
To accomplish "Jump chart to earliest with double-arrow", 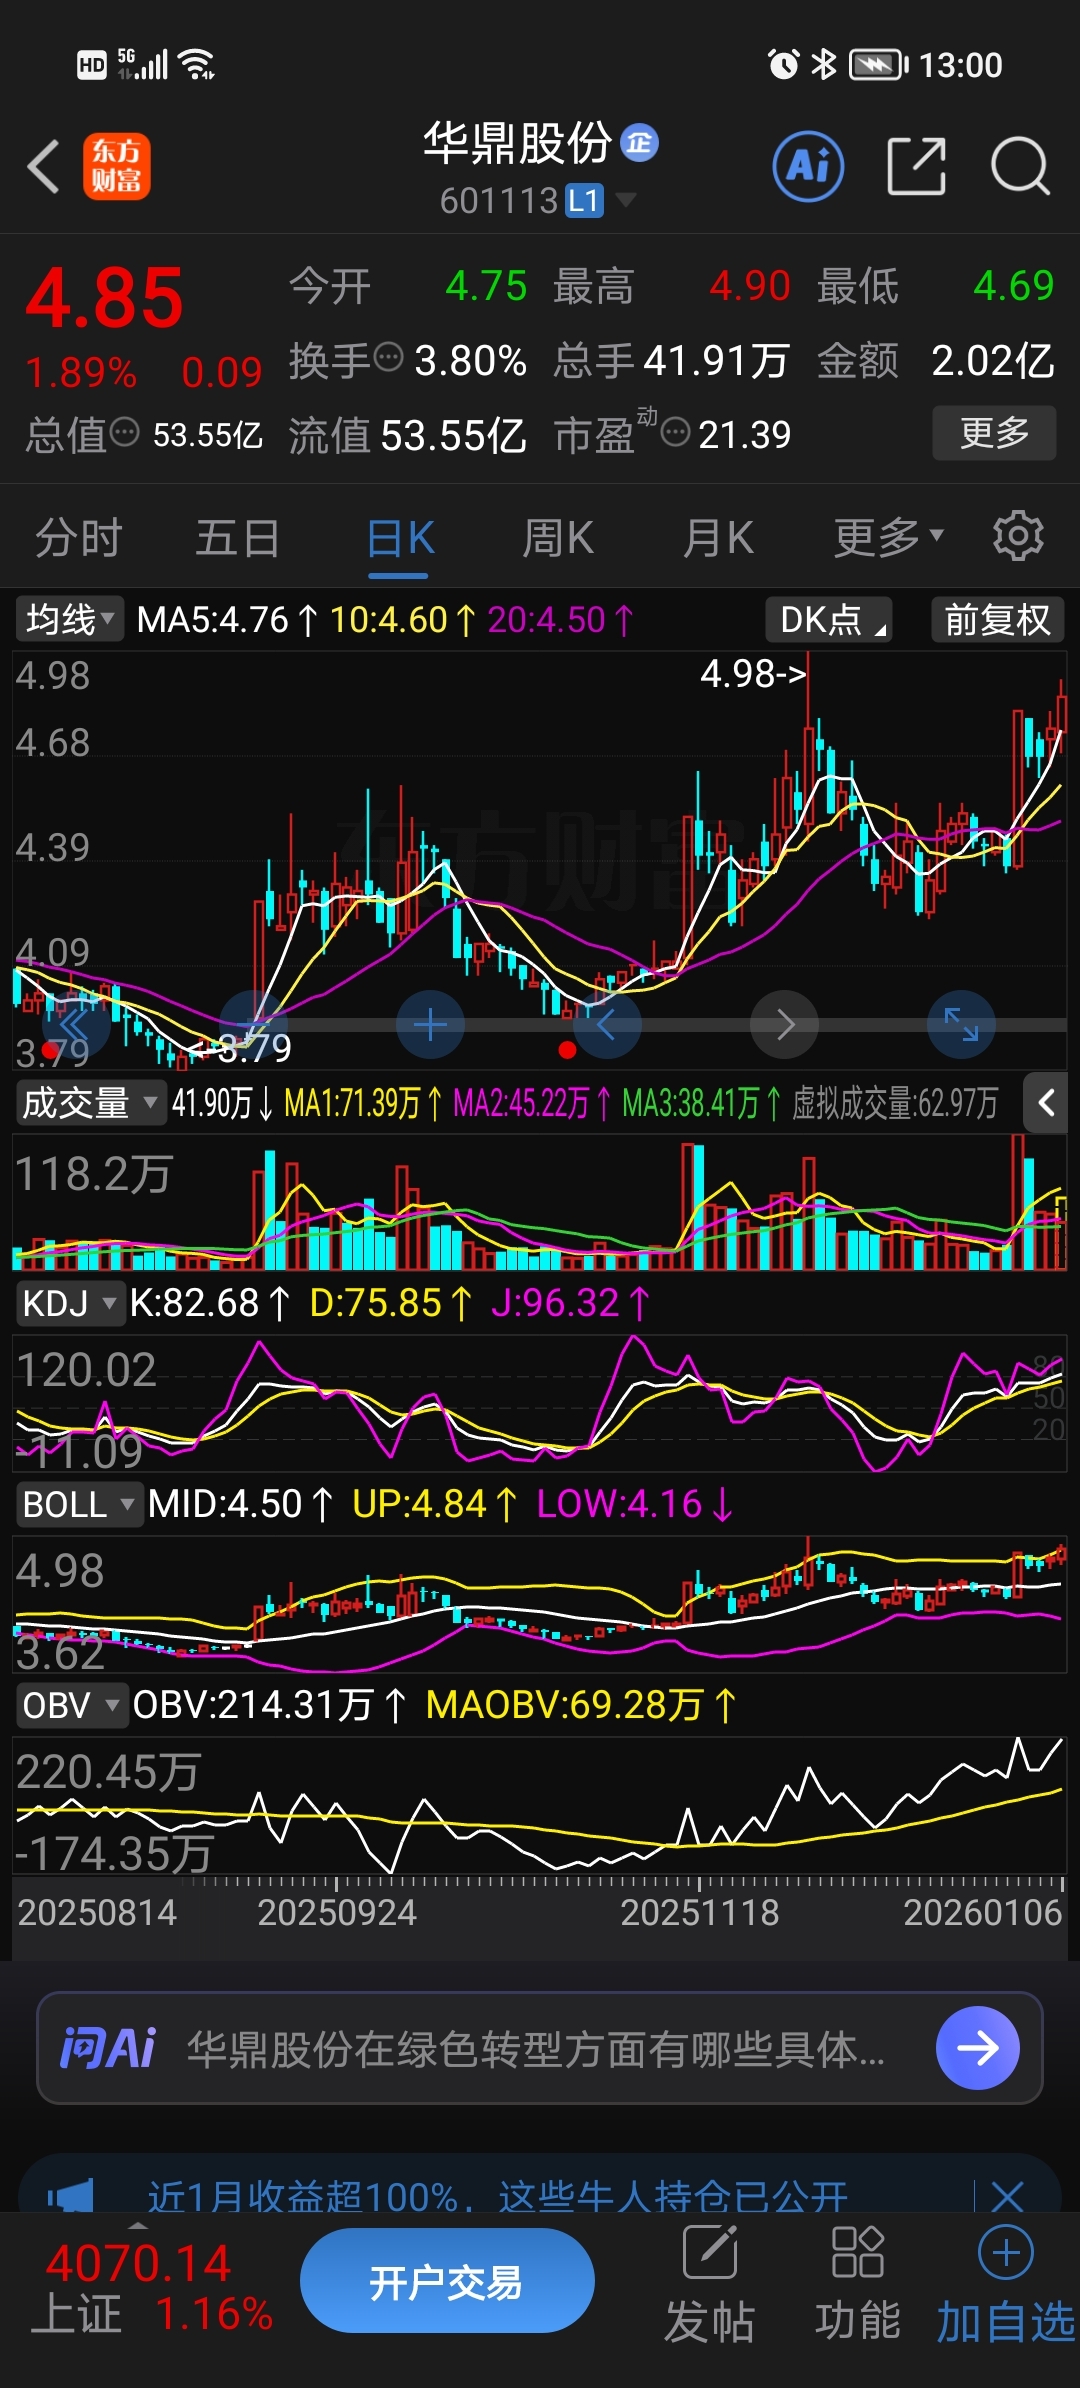I will click(75, 1025).
